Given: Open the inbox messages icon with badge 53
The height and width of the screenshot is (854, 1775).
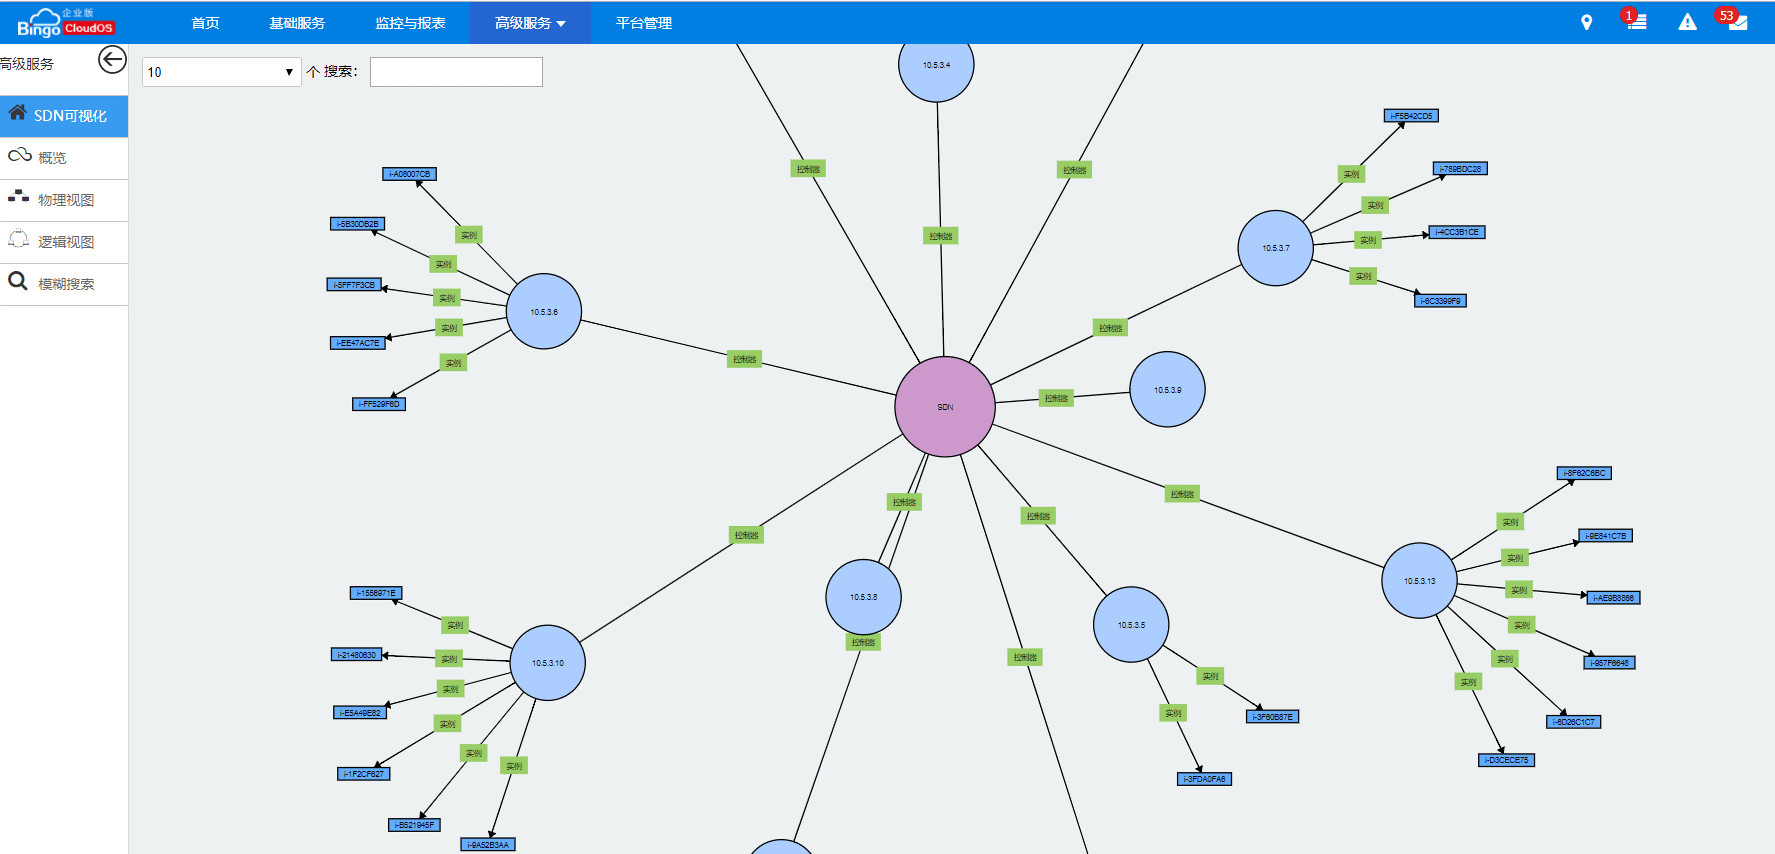Looking at the screenshot, I should pos(1735,20).
